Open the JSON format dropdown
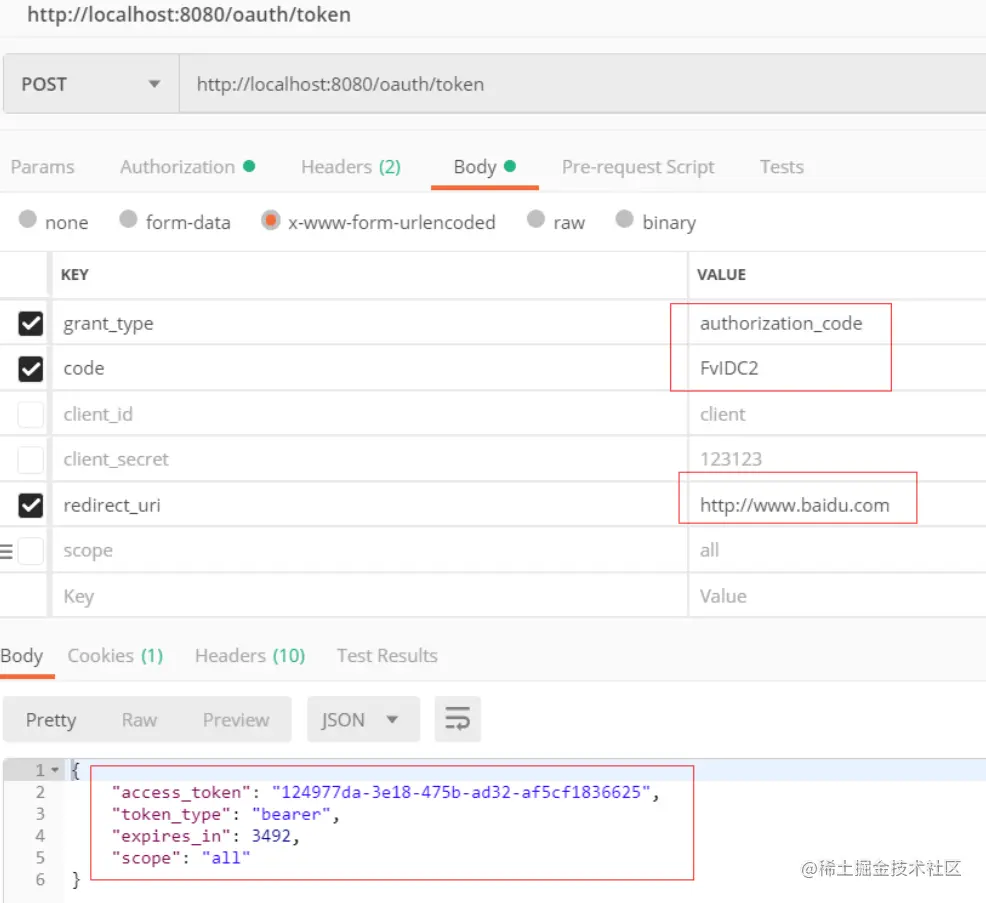This screenshot has width=986, height=903. point(363,719)
